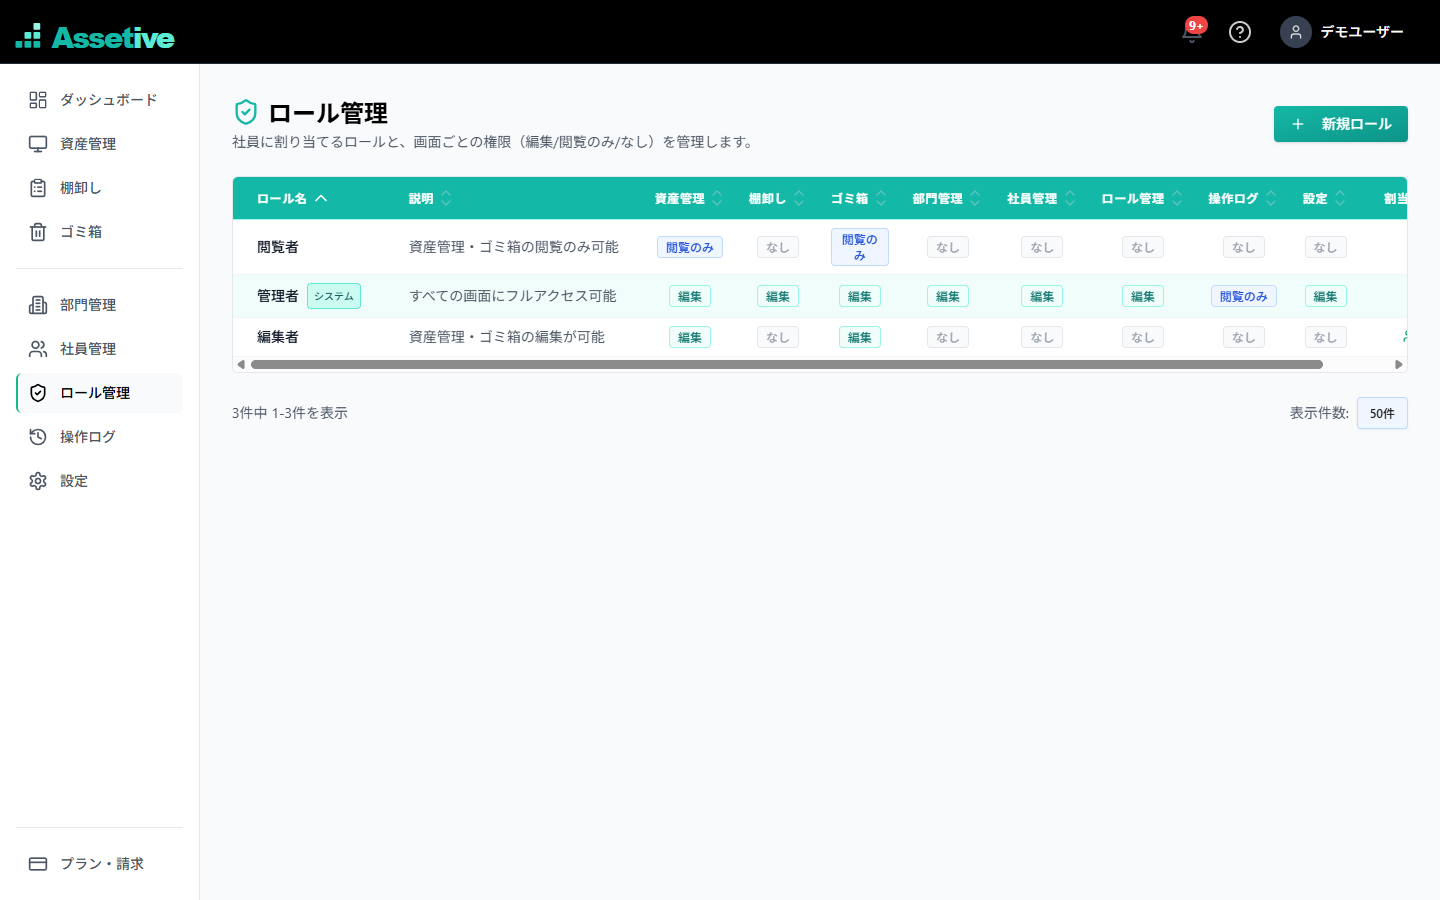
Task: Click なし badge in 閲覧者 操作ログ cell
Action: coord(1244,247)
